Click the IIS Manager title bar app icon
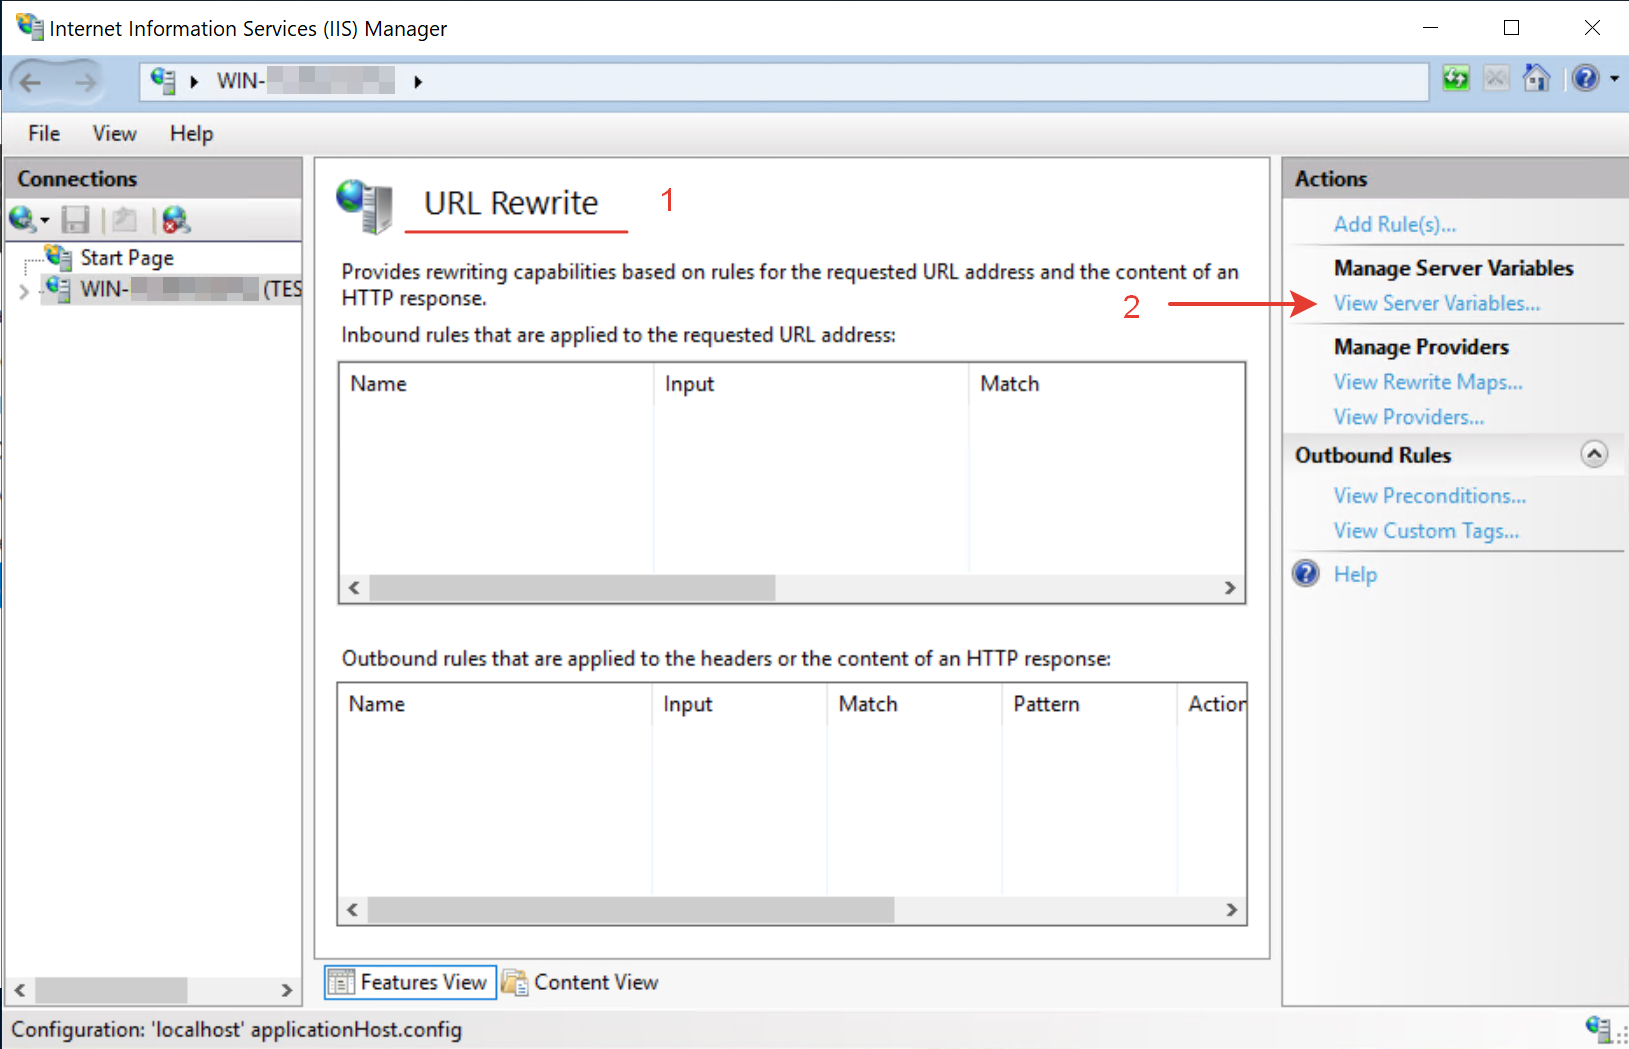 point(30,27)
